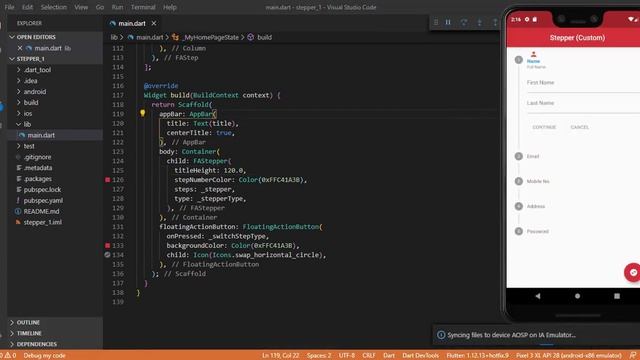
Task: Tap the Mobile No step number circle
Action: coord(519,181)
